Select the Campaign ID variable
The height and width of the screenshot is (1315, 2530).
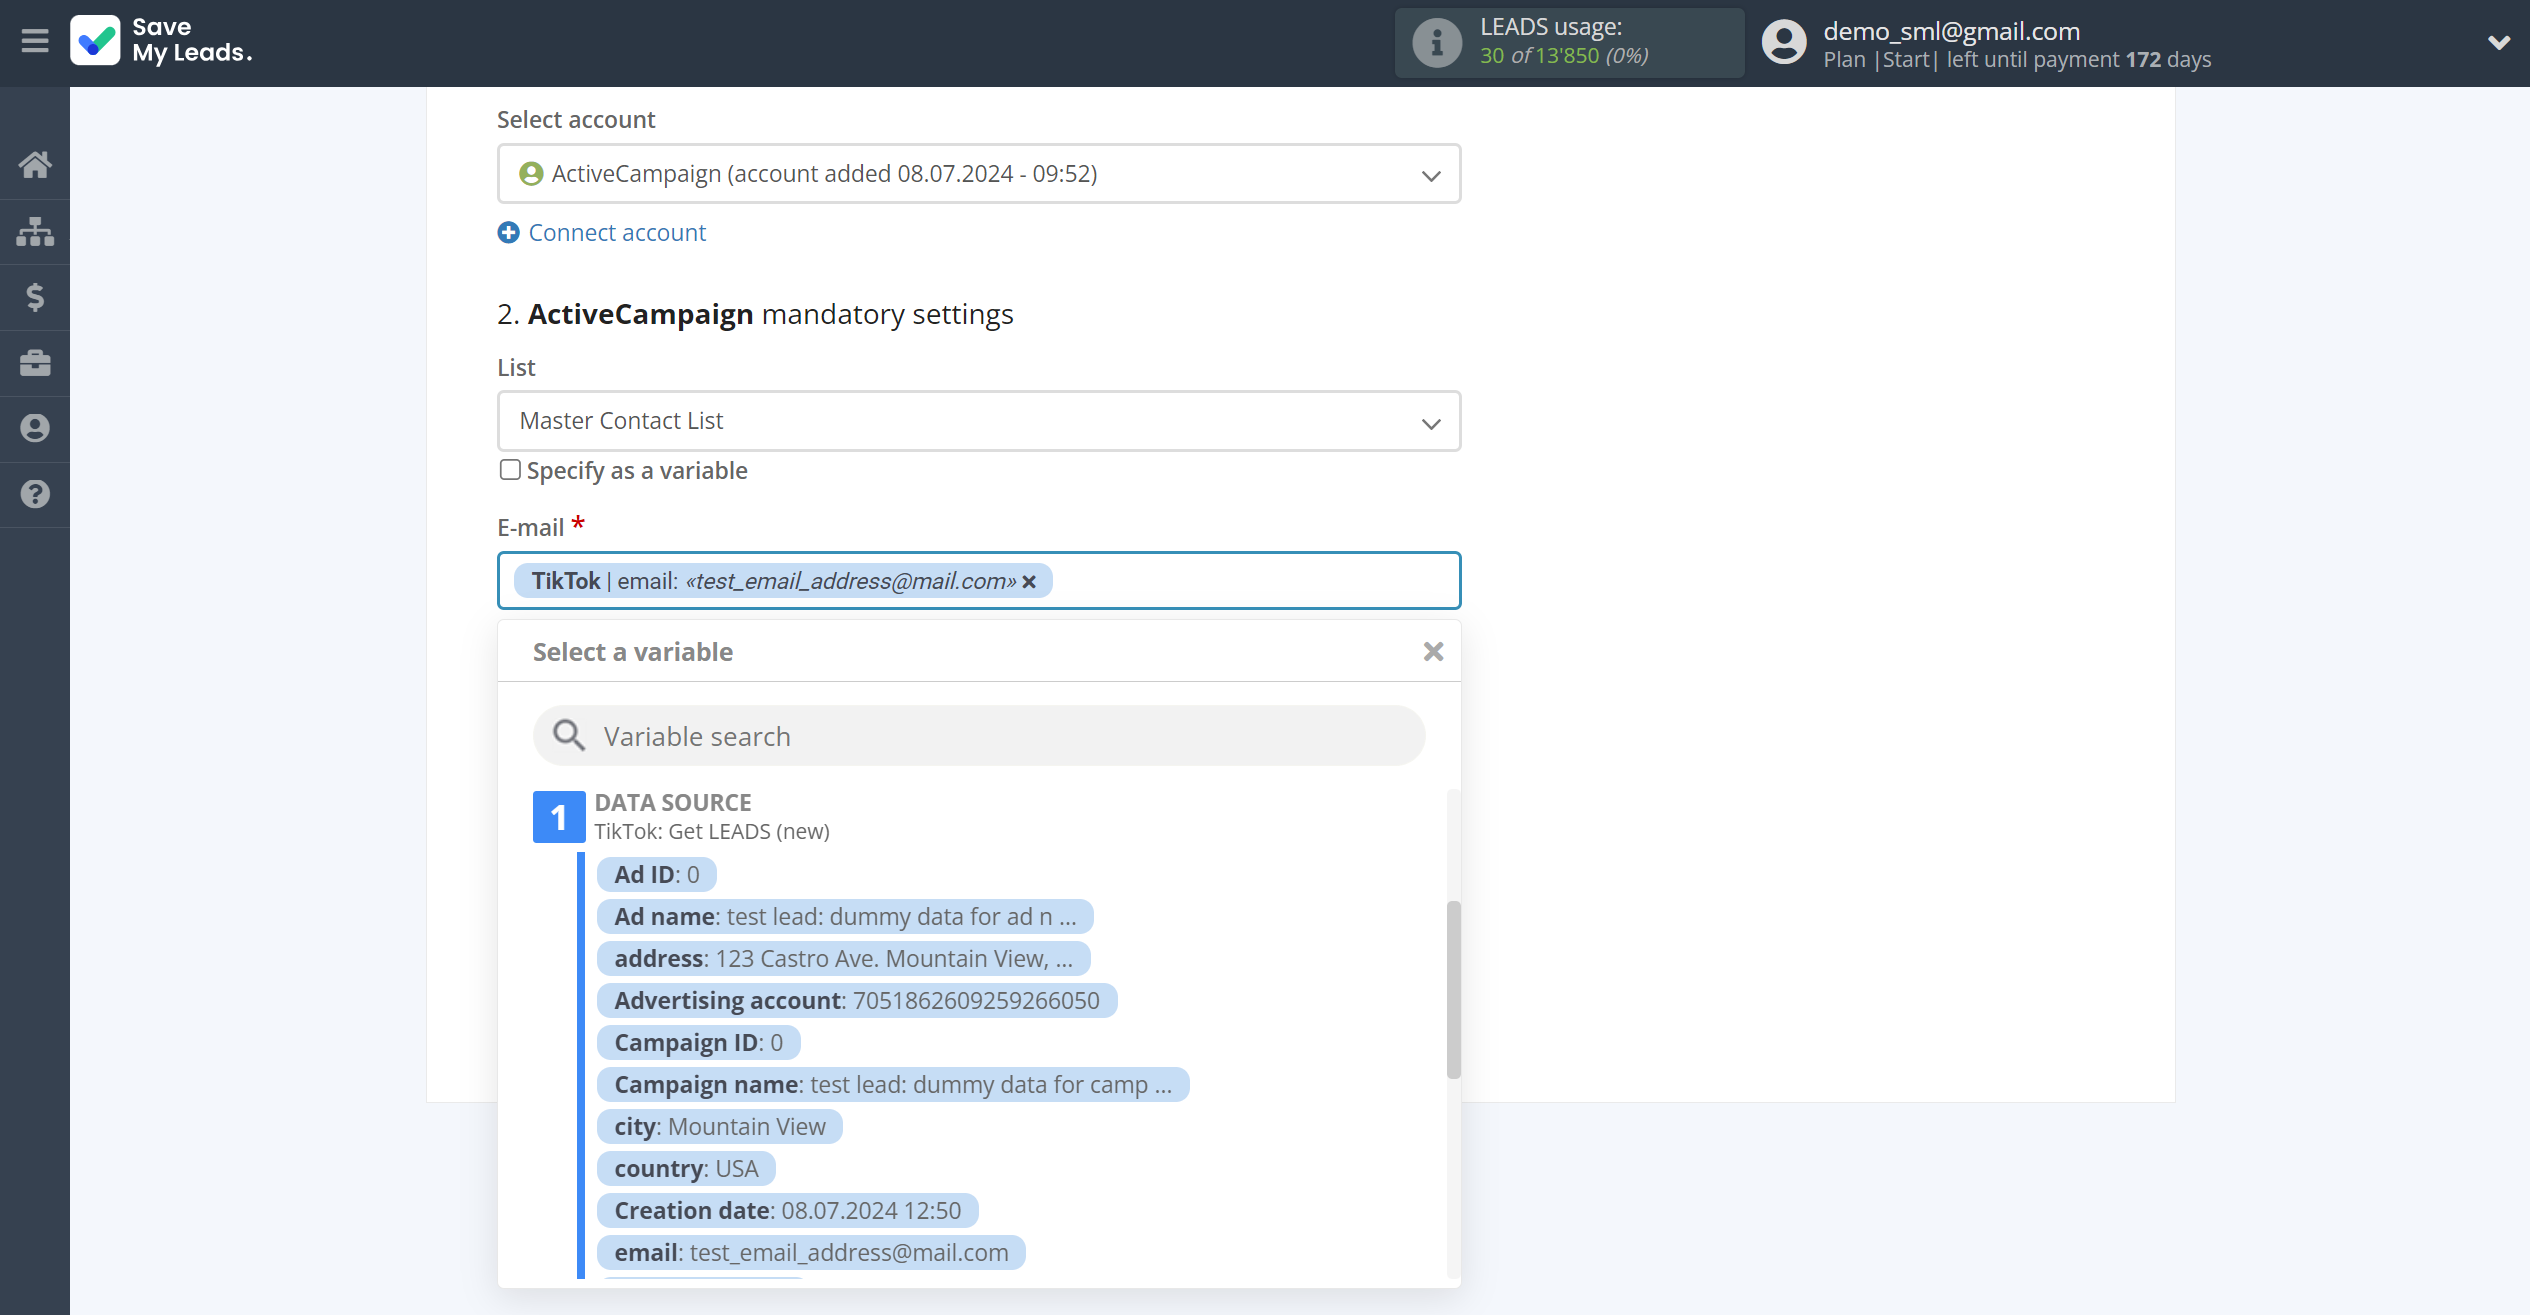tap(698, 1043)
